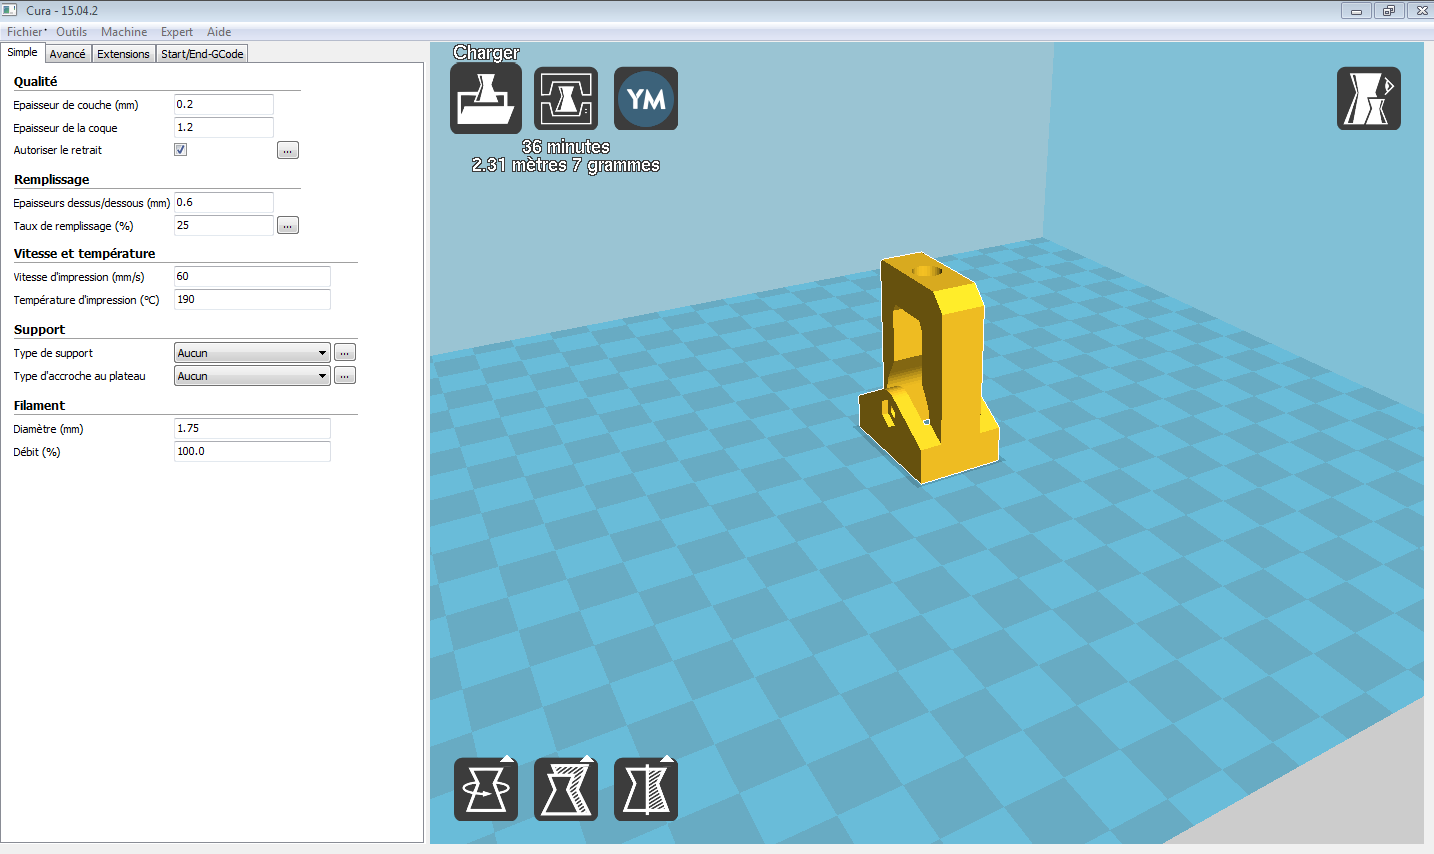Click the save toolpath icon

point(566,98)
